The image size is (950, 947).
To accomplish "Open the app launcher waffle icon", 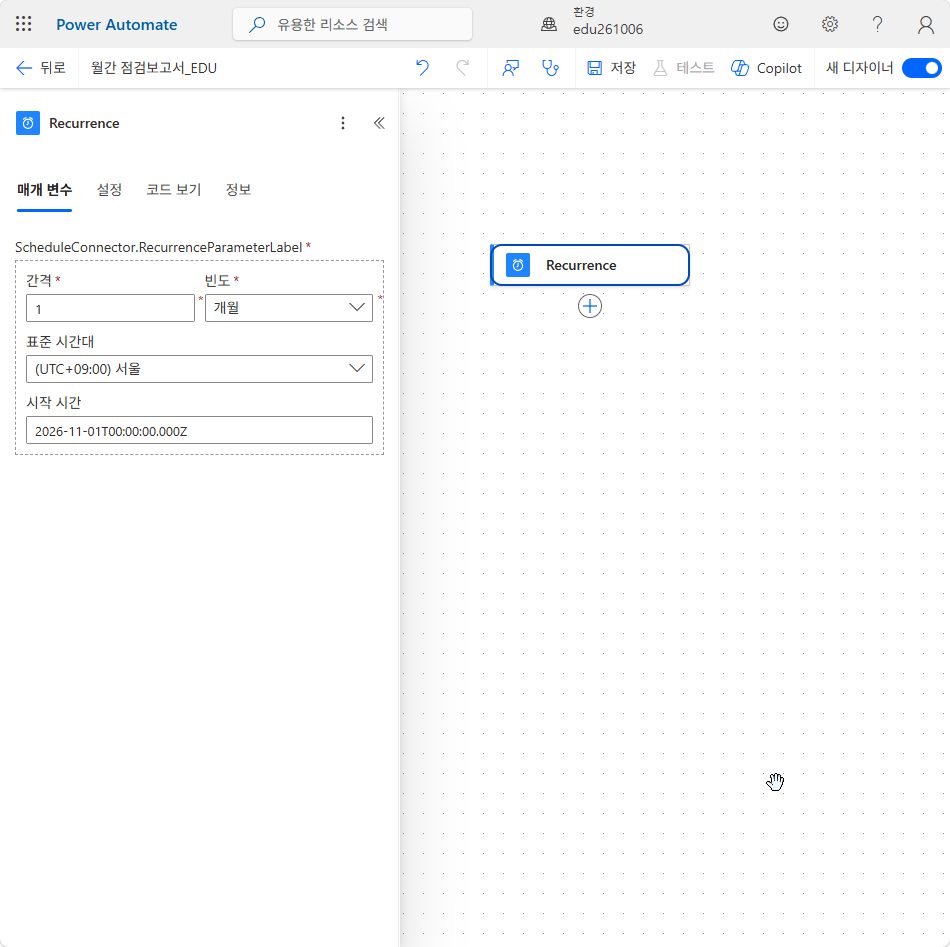I will (24, 24).
